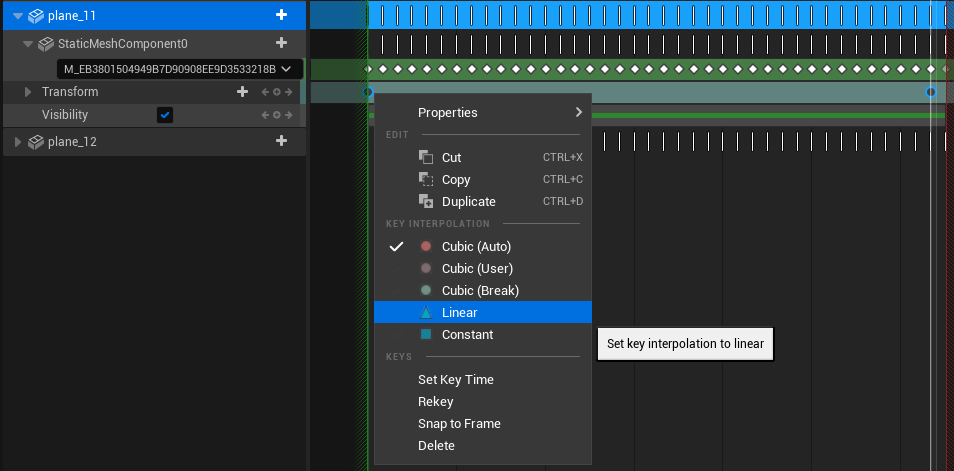Toggle the Visibility checkbox

tap(165, 114)
